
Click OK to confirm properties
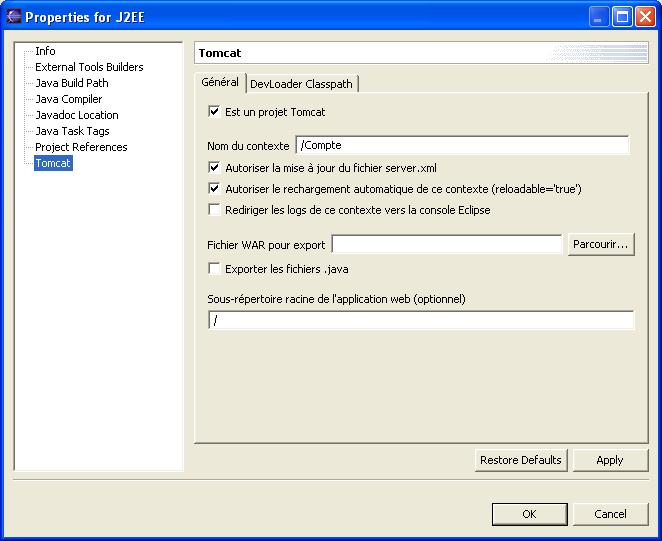point(529,514)
